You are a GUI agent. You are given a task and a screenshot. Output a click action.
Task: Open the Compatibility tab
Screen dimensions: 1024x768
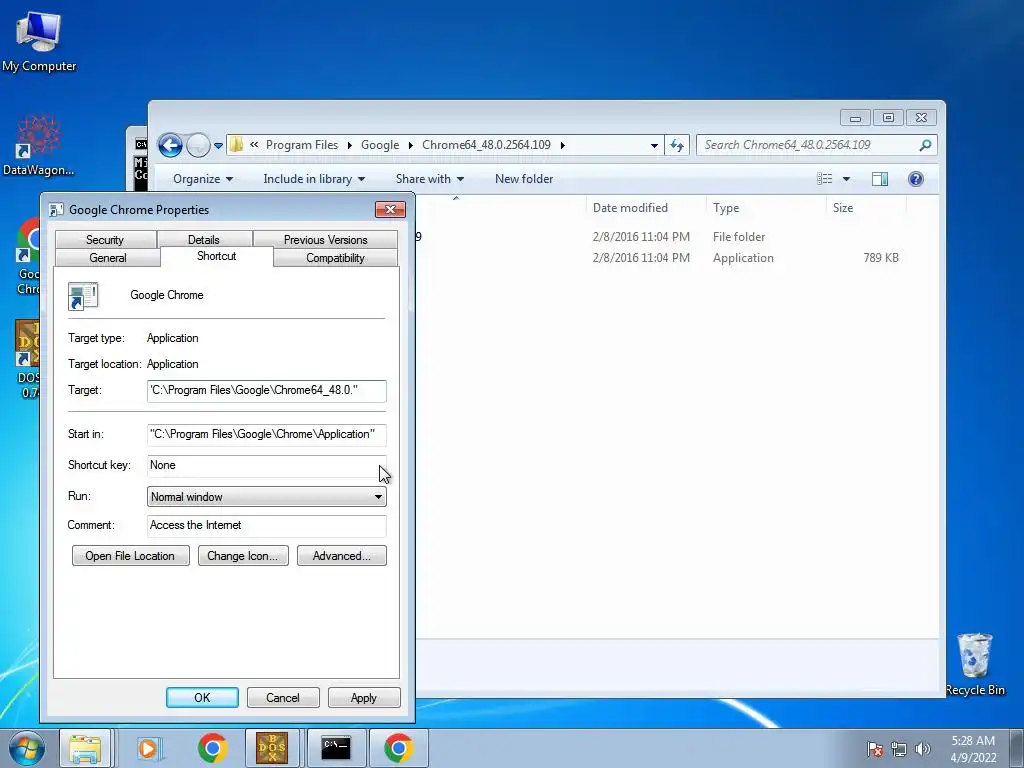point(335,258)
